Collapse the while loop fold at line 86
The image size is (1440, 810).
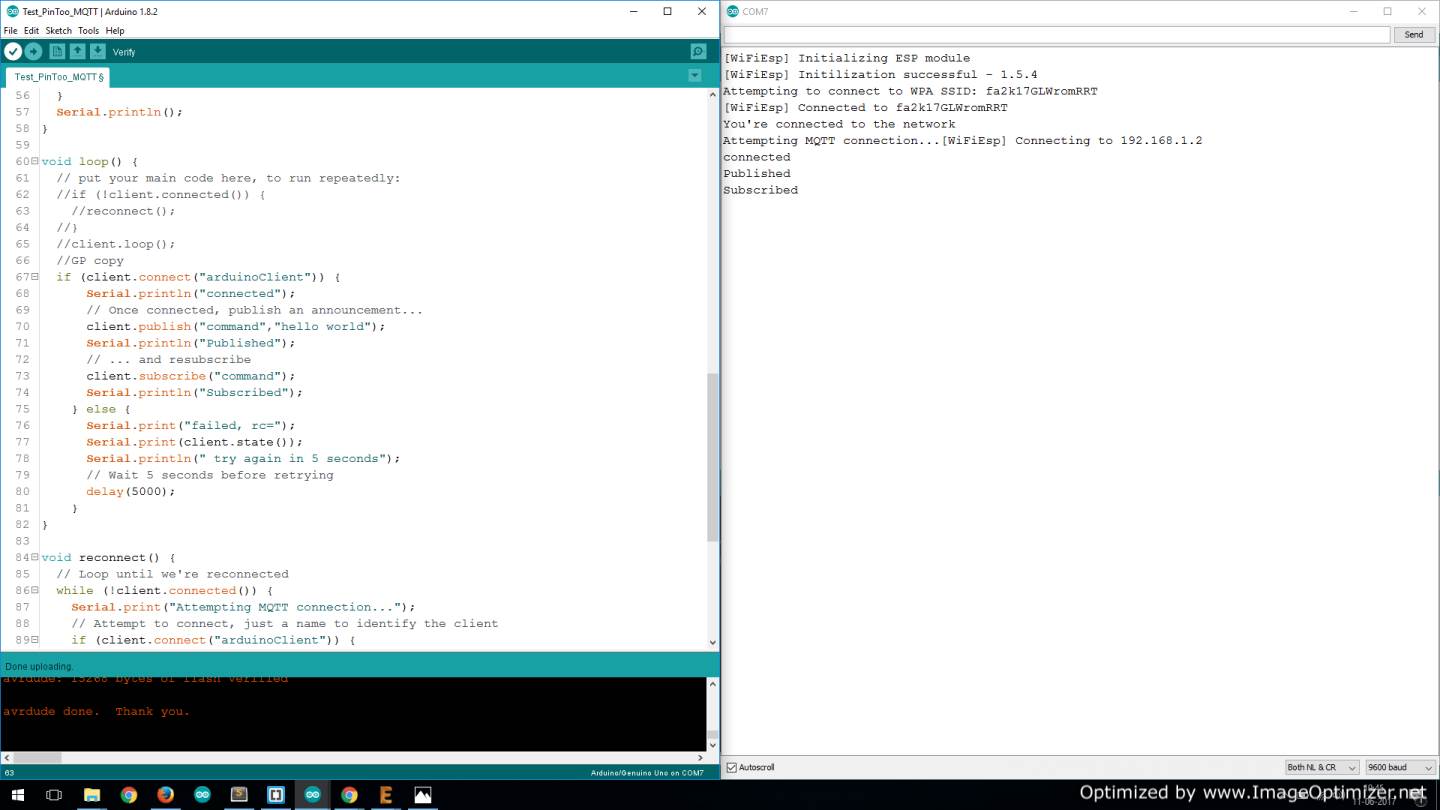pyautogui.click(x=35, y=590)
